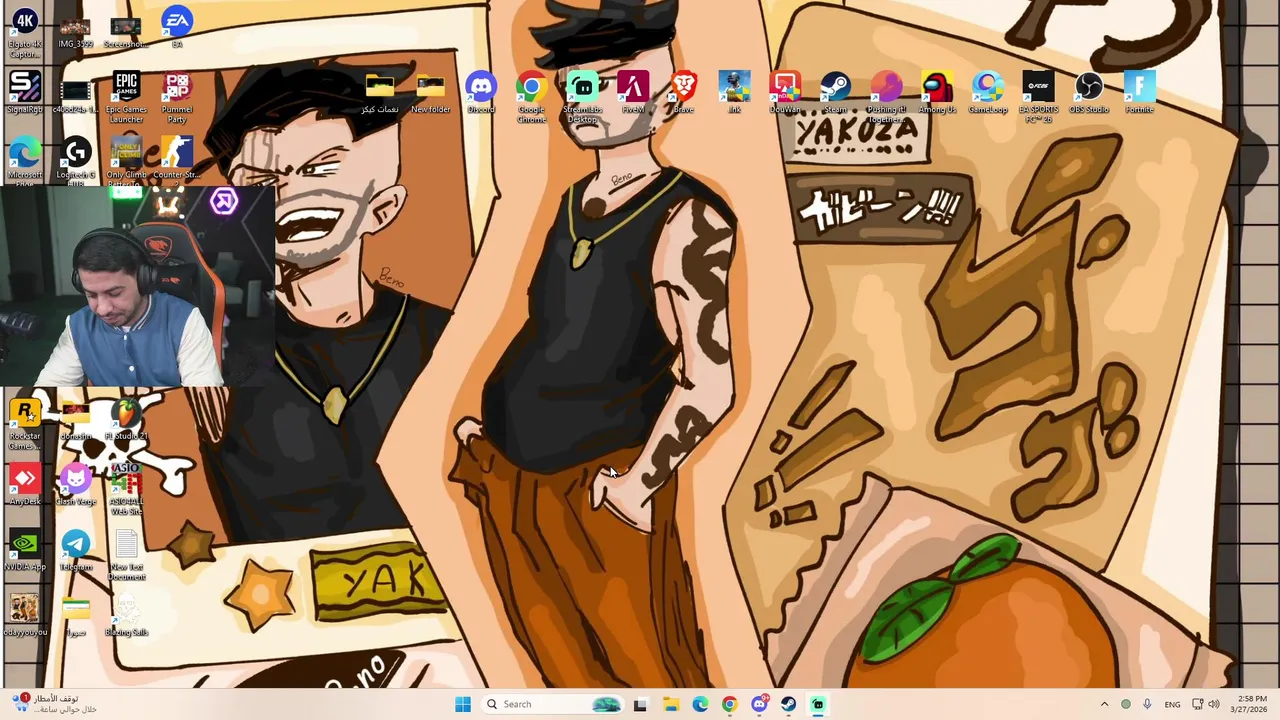Open the SignalRgb desktop icon

pos(25,93)
